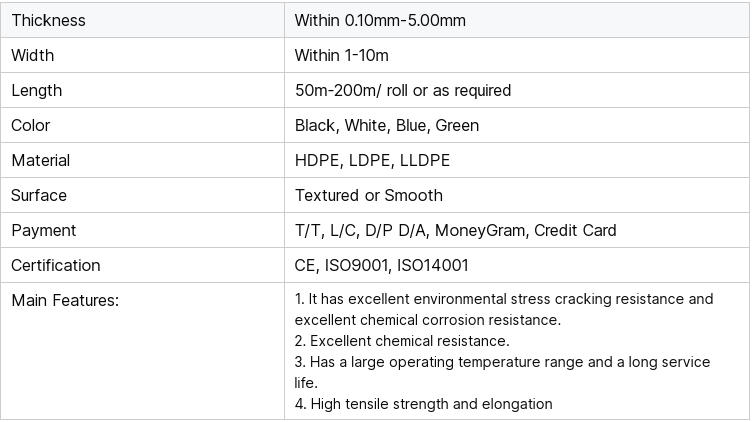Click the Surface row label
The image size is (752, 422).
pyautogui.click(x=39, y=195)
